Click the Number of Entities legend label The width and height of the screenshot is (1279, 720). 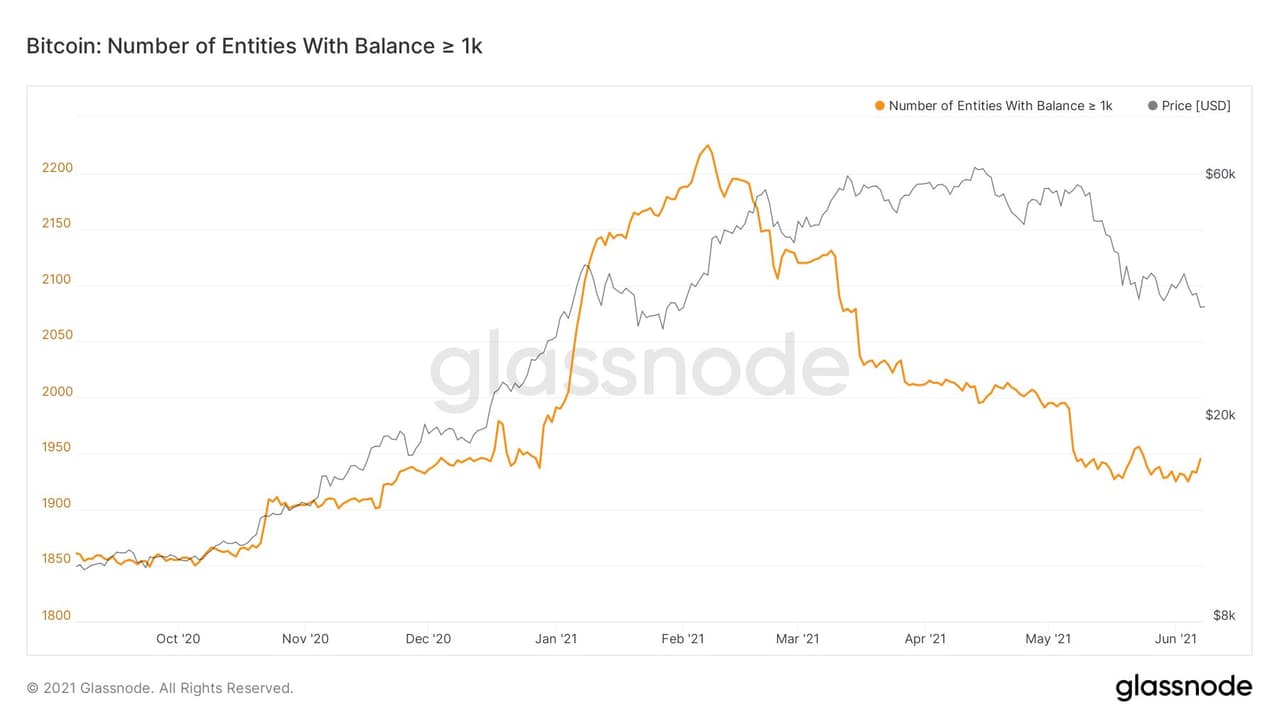1000,106
